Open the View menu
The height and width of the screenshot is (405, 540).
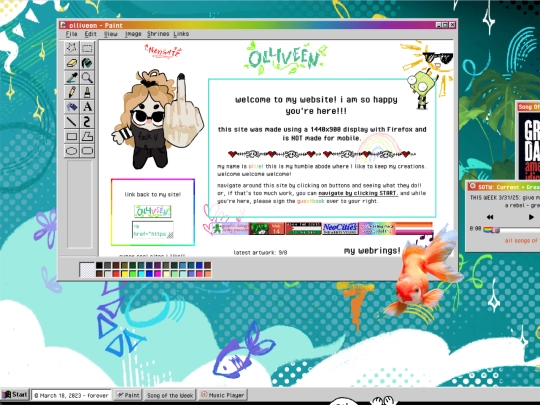pyautogui.click(x=111, y=34)
